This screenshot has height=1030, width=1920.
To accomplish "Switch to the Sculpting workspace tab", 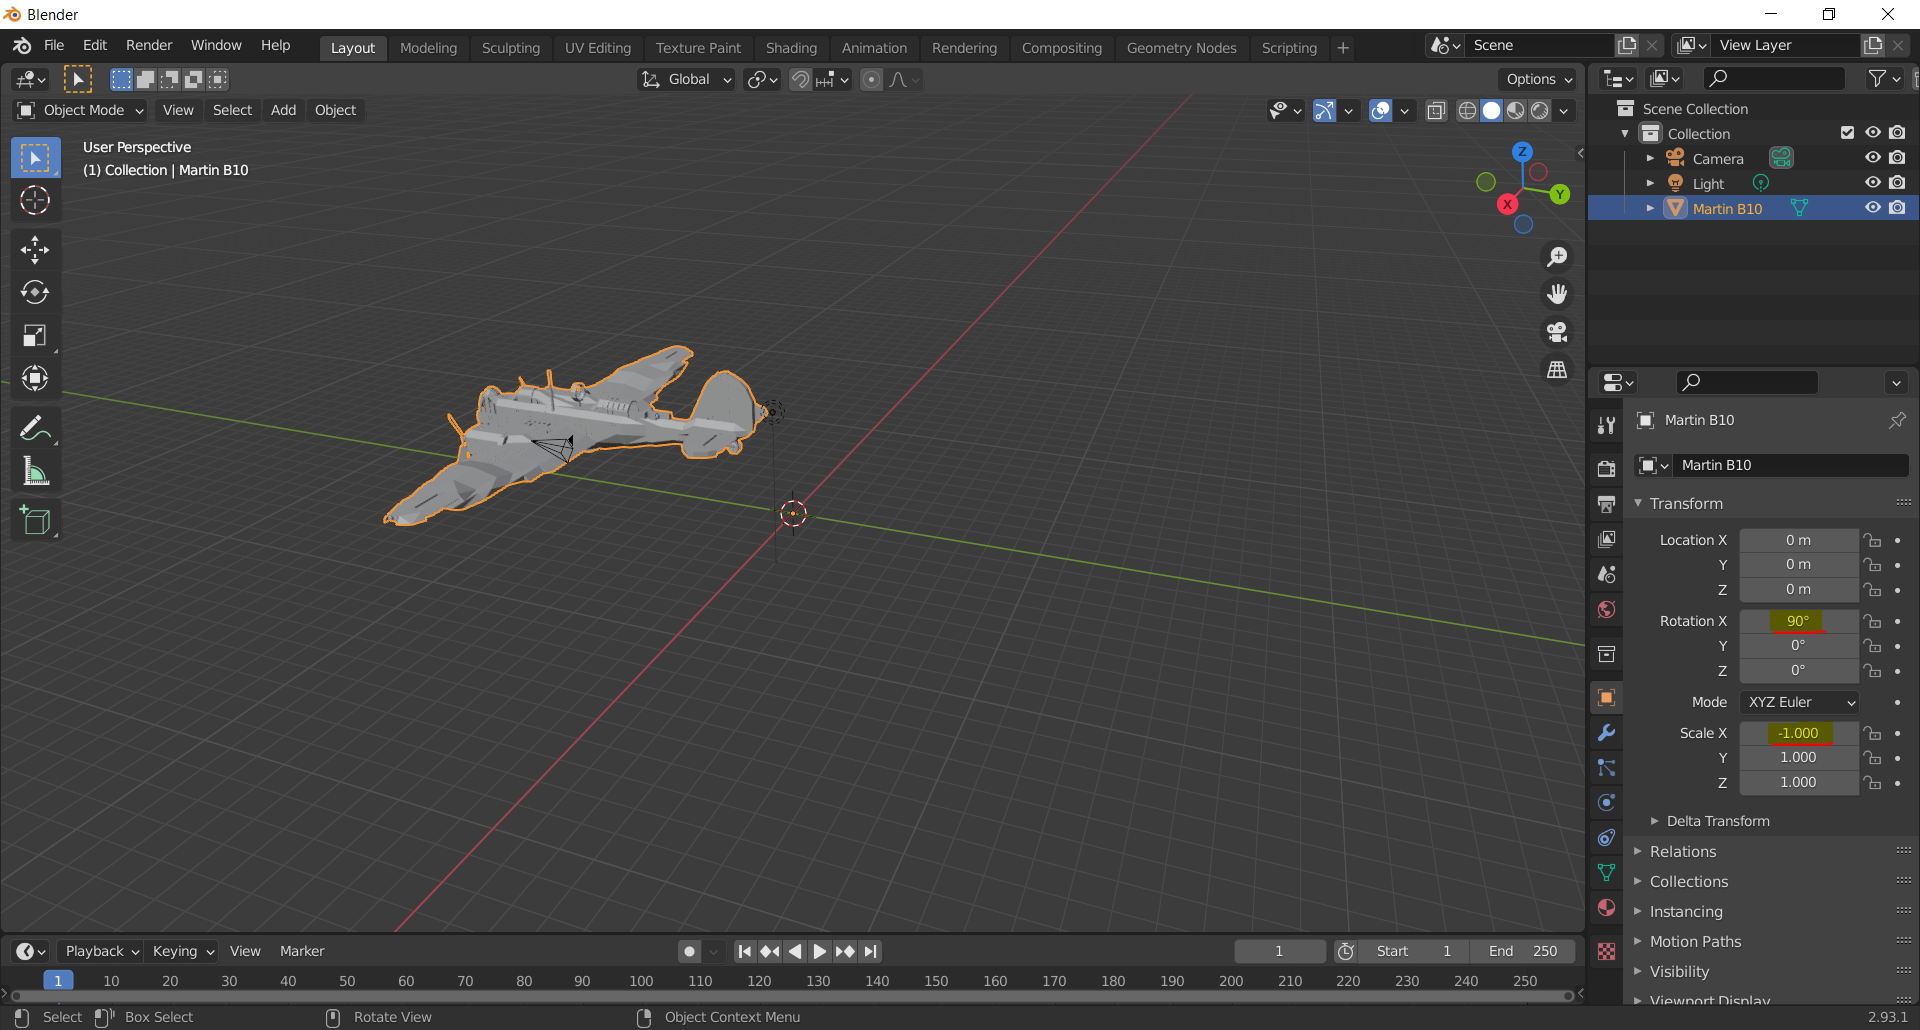I will [x=510, y=48].
